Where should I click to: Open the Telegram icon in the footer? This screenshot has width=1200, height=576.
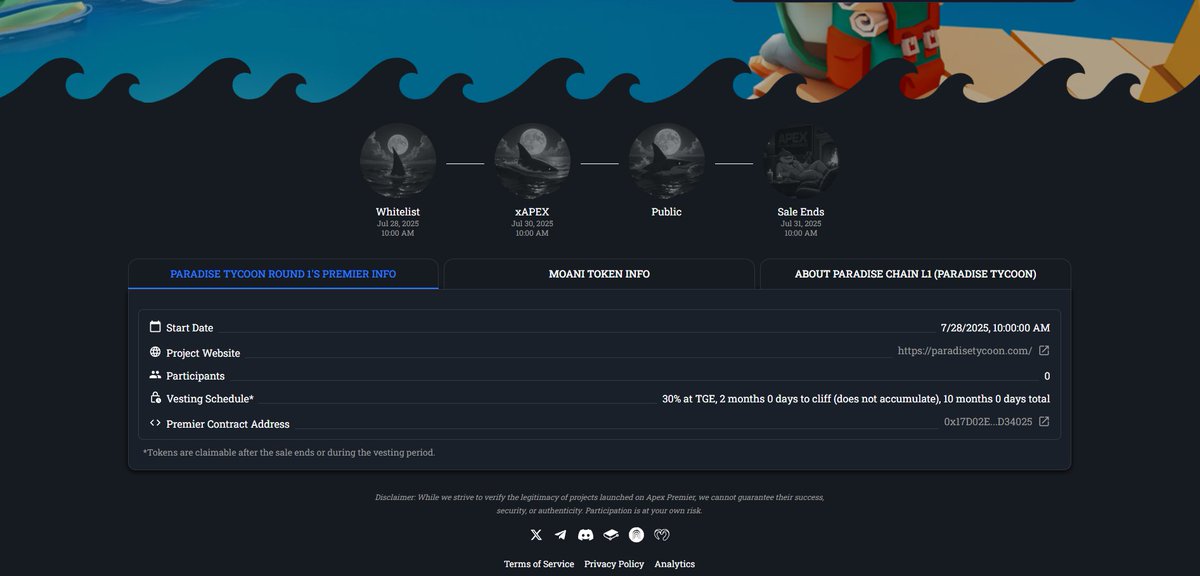pos(560,533)
